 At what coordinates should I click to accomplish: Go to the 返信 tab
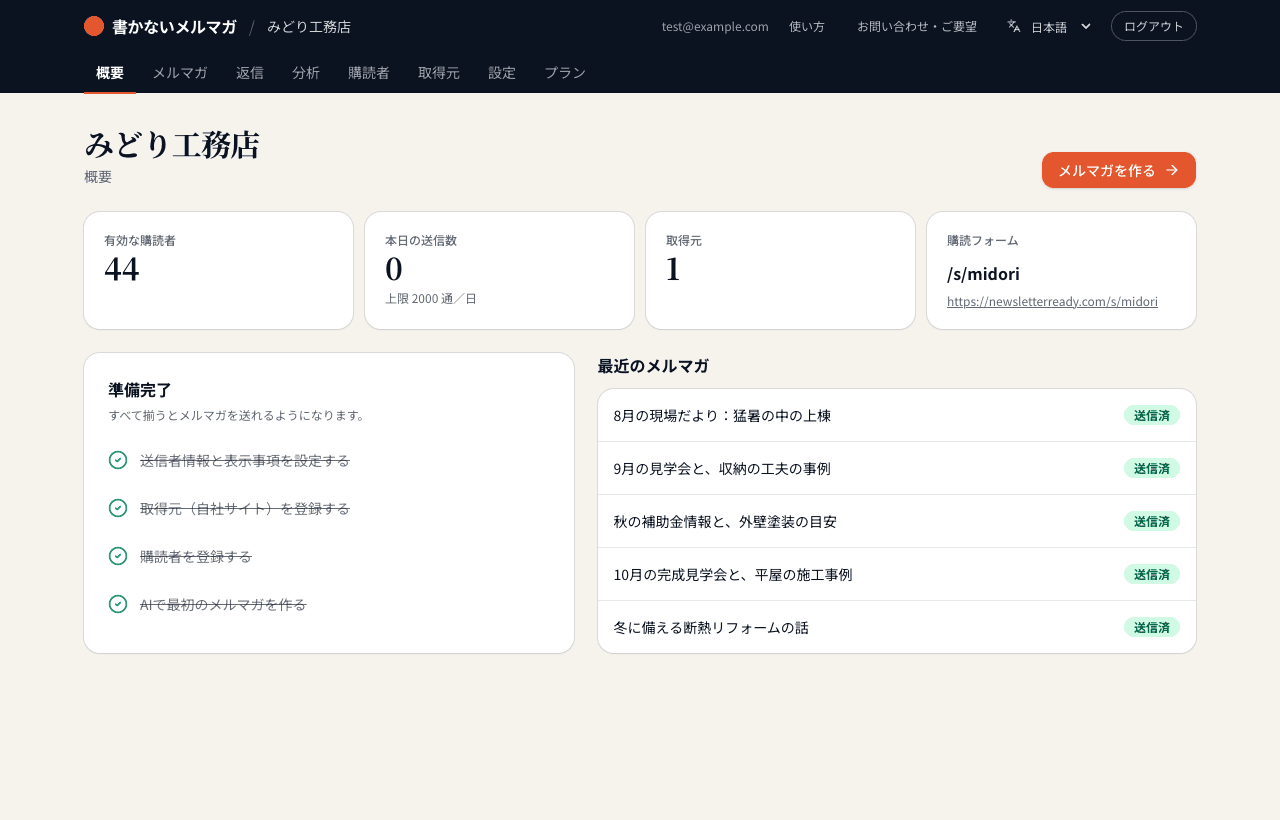click(x=250, y=73)
